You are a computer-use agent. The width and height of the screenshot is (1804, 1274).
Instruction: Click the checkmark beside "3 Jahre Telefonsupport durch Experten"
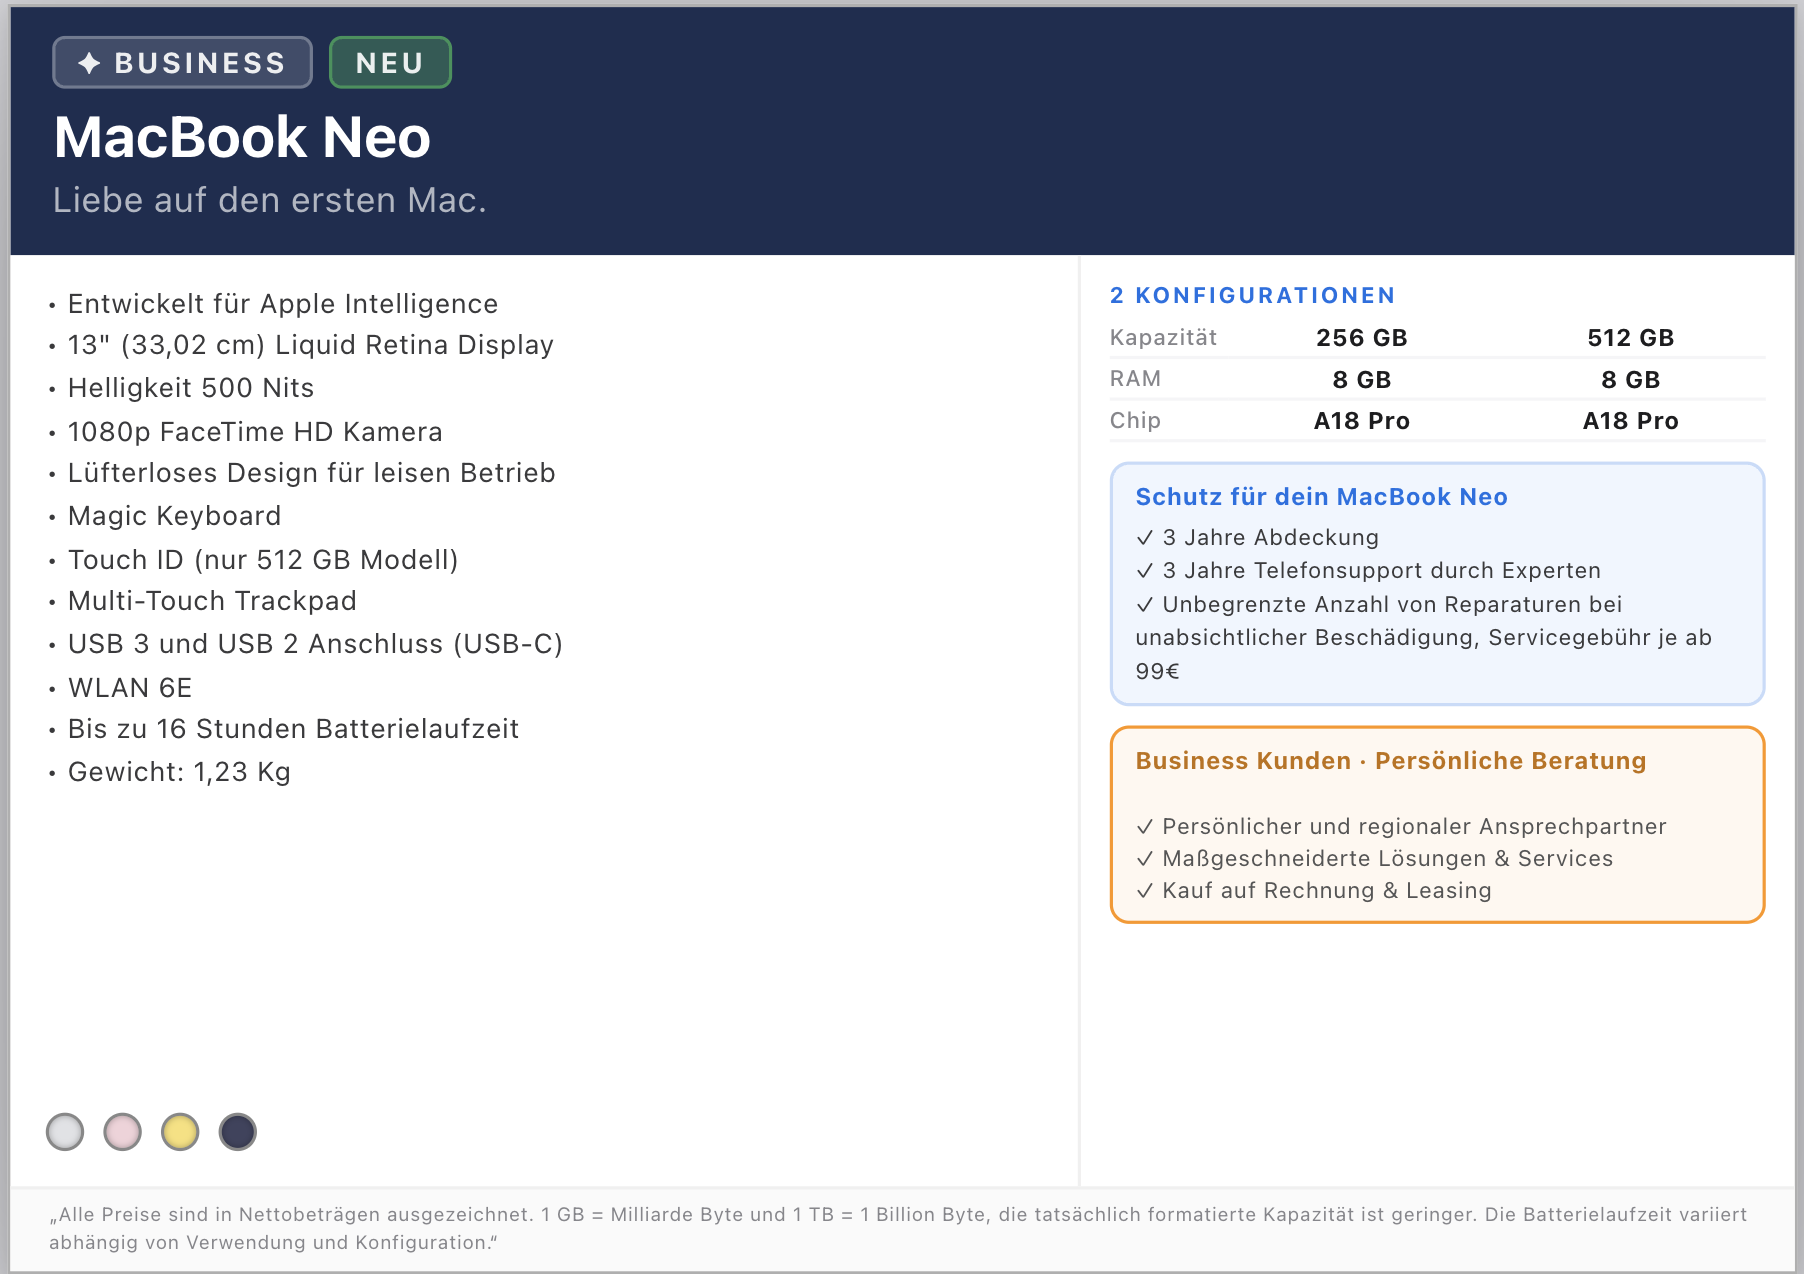click(1145, 571)
